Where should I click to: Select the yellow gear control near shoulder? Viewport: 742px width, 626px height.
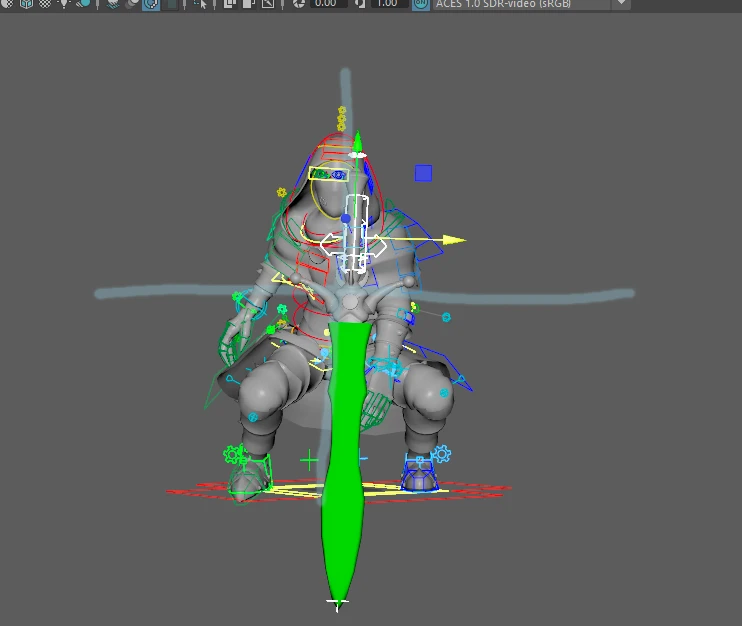(x=282, y=193)
